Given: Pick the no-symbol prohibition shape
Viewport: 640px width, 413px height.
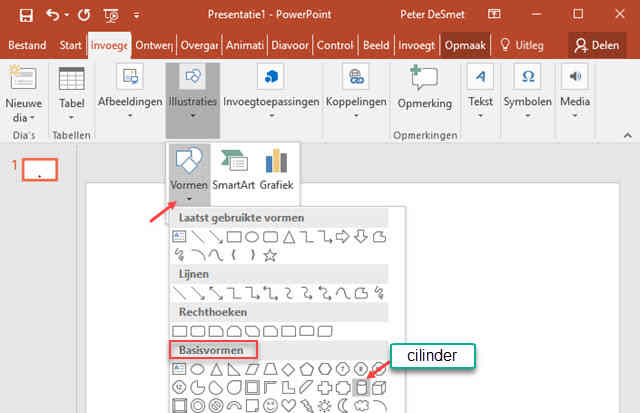Looking at the screenshot, I should coord(216,406).
